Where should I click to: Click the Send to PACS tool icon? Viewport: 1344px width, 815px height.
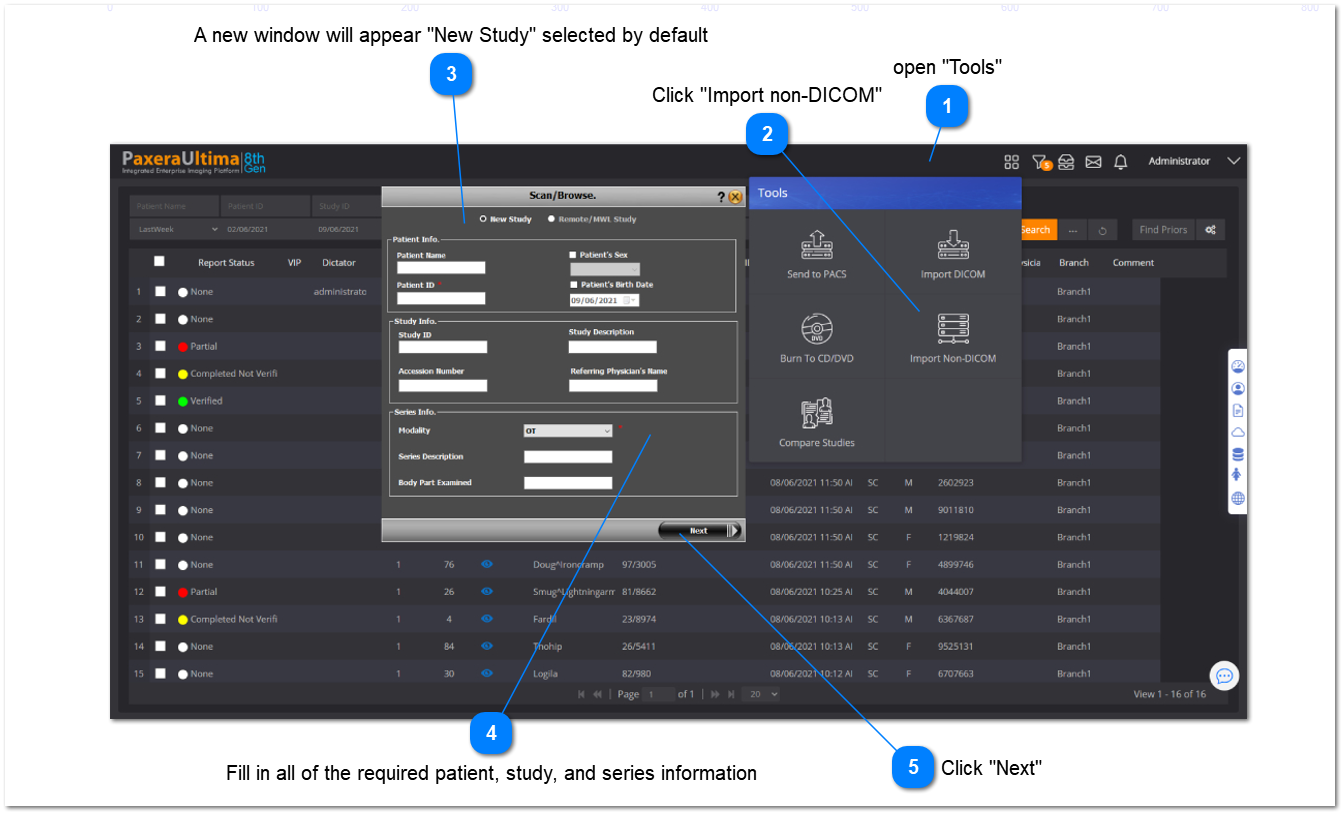tap(816, 245)
